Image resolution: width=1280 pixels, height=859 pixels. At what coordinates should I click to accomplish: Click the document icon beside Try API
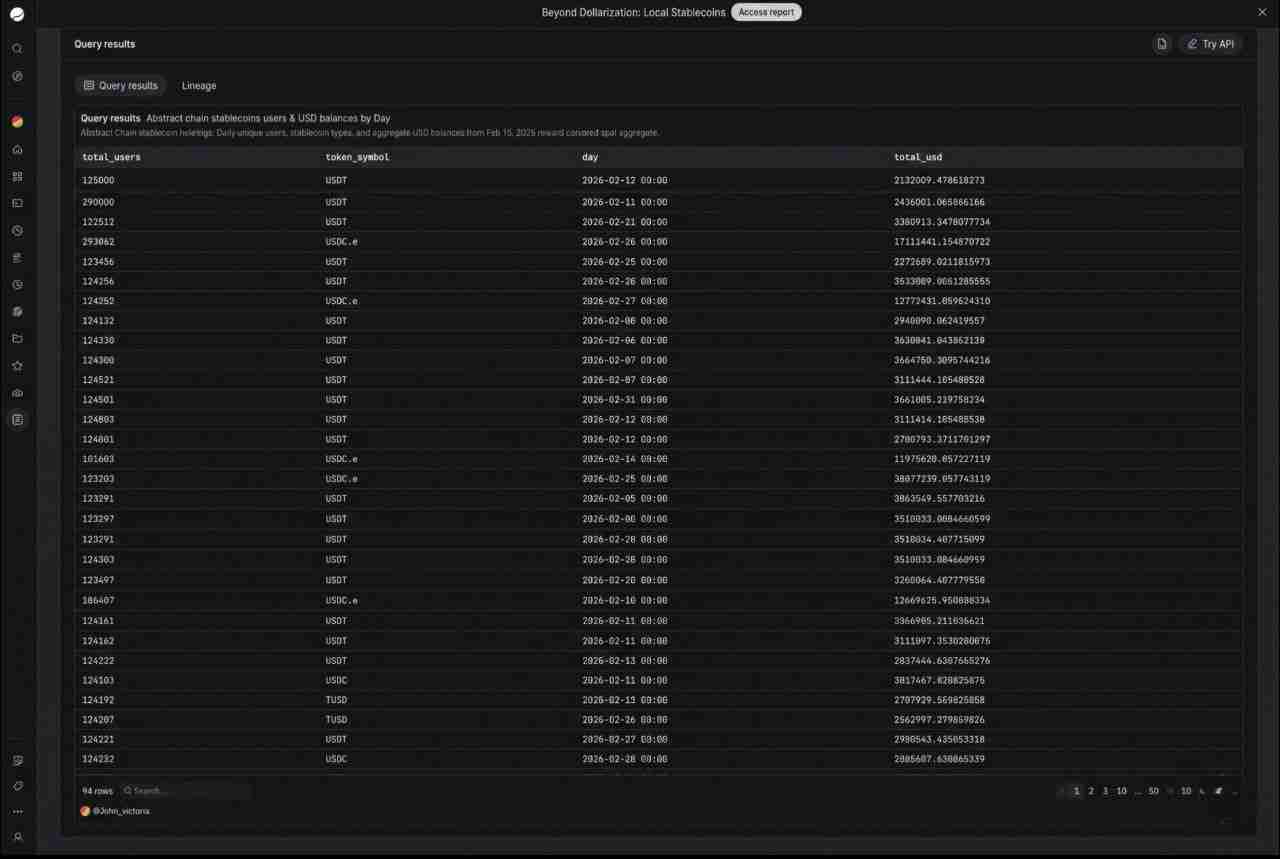coord(1161,44)
